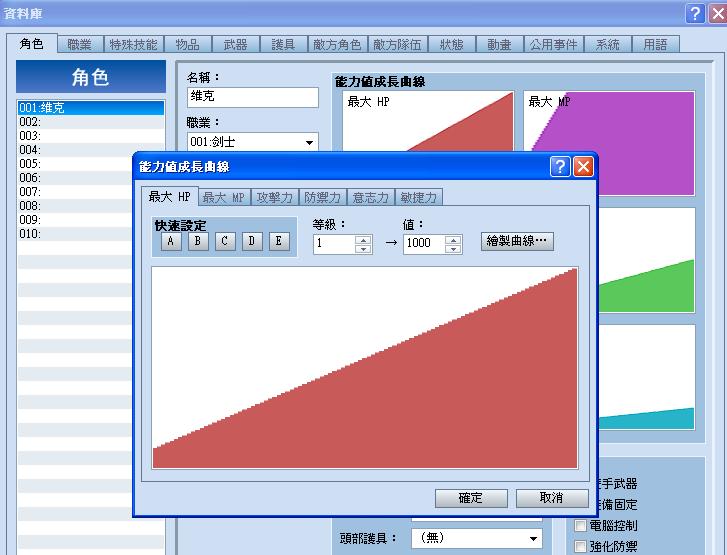
Task: Apply quick setting A
Action: tap(171, 241)
